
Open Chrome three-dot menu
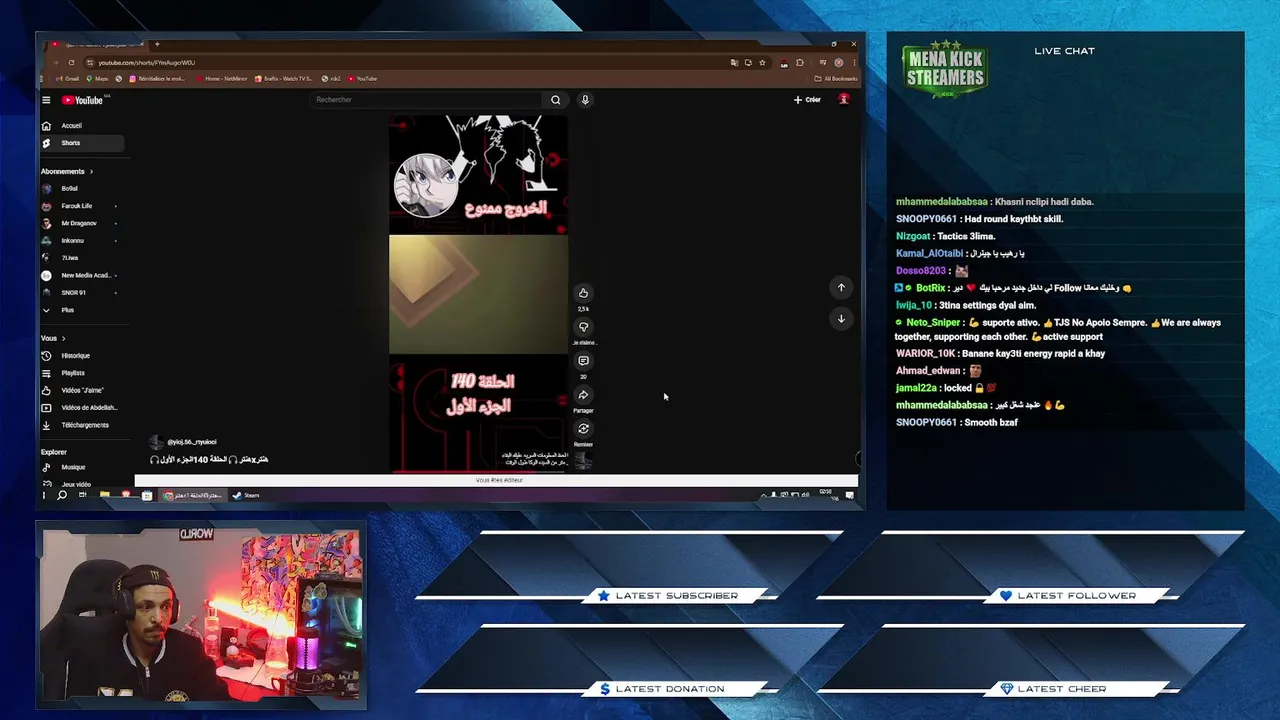pyautogui.click(x=854, y=63)
